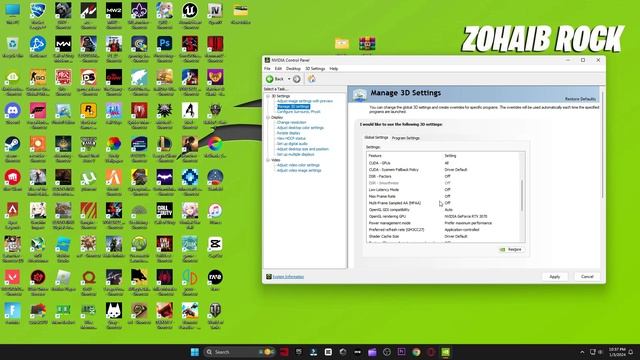The height and width of the screenshot is (360, 640).
Task: Select the Max Frame Rate row
Action: pos(443,196)
